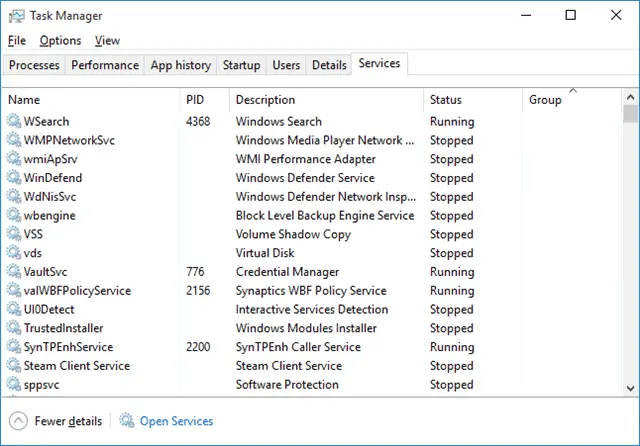Click the gear icon beside sppsvc
The height and width of the screenshot is (446, 640).
click(14, 384)
